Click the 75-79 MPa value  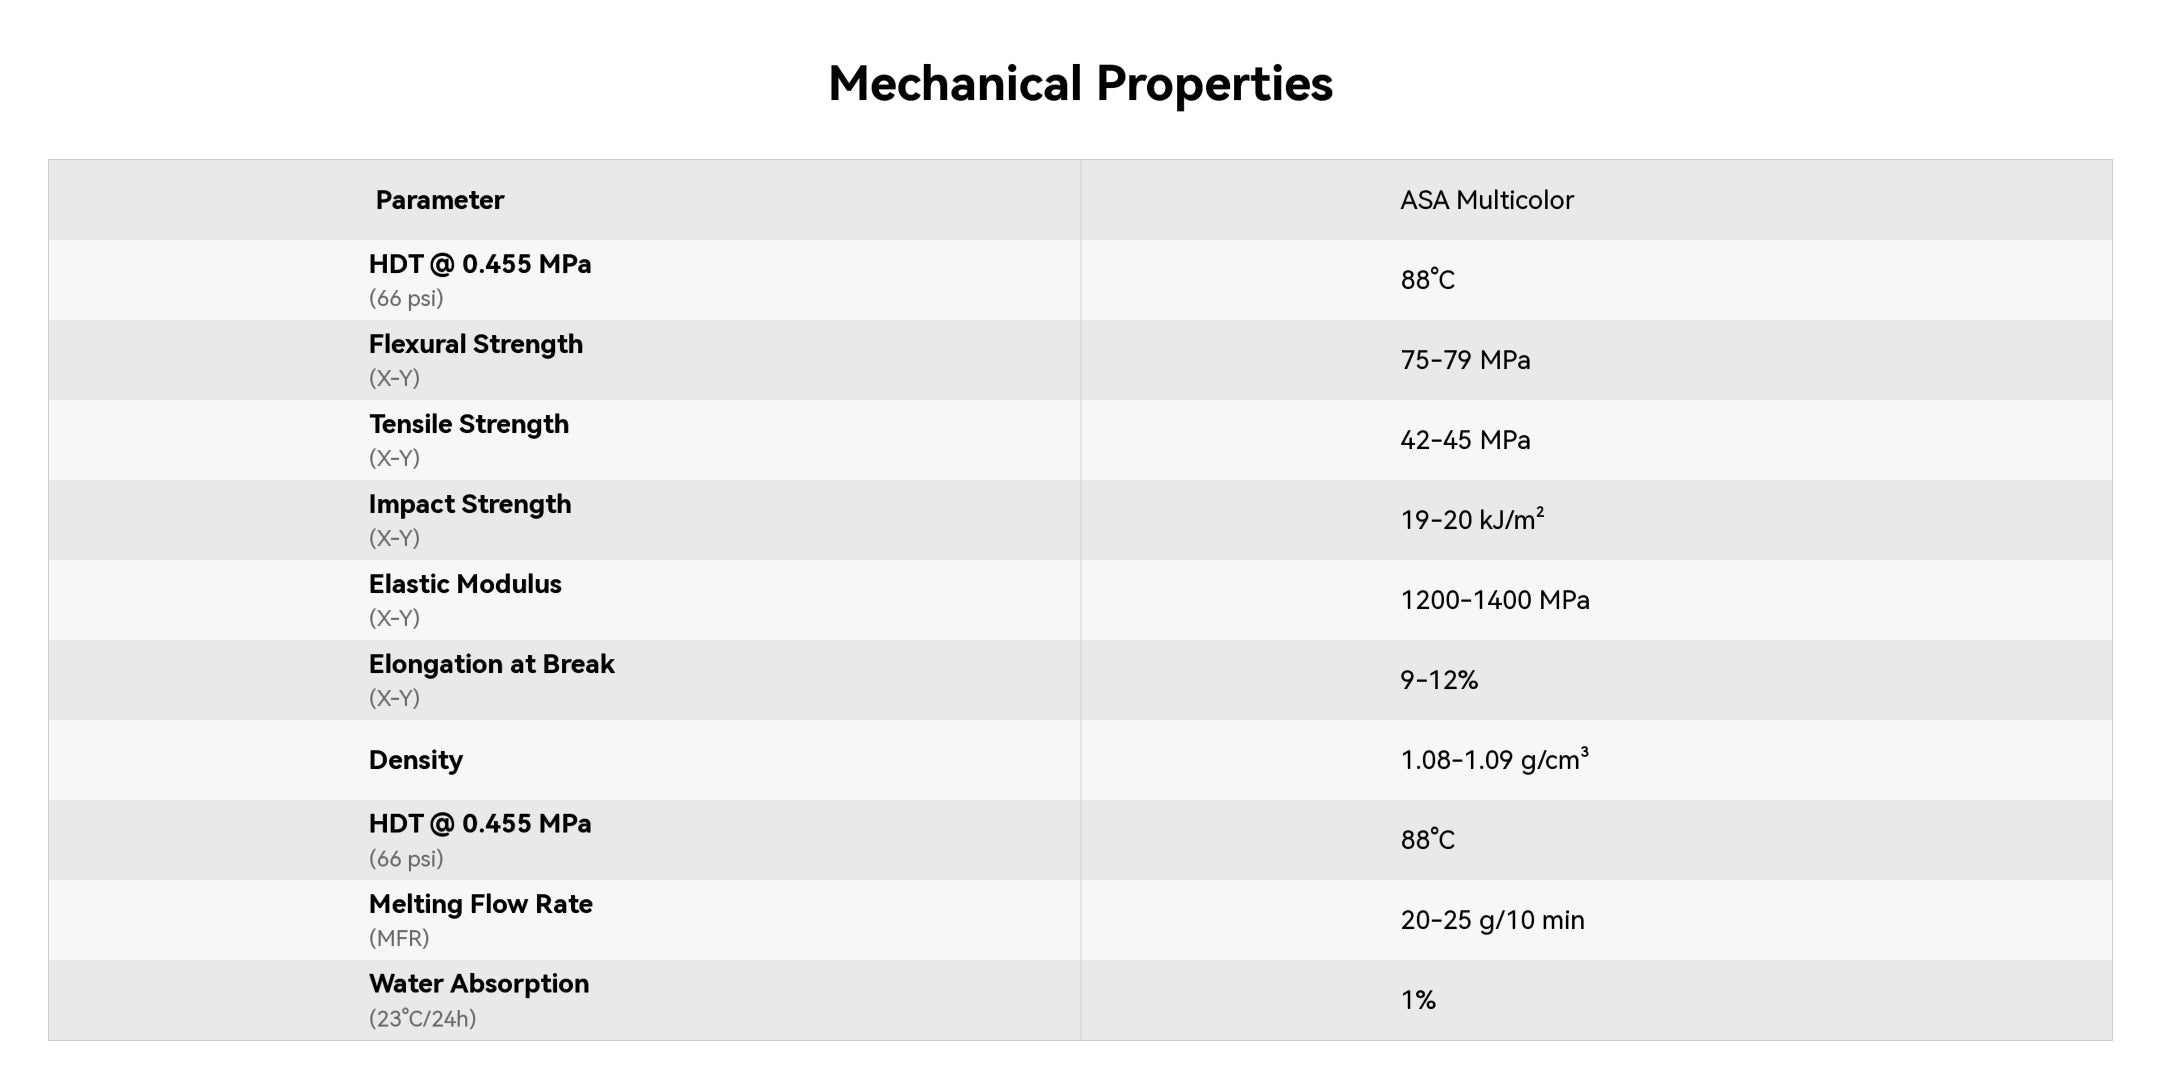click(1465, 360)
